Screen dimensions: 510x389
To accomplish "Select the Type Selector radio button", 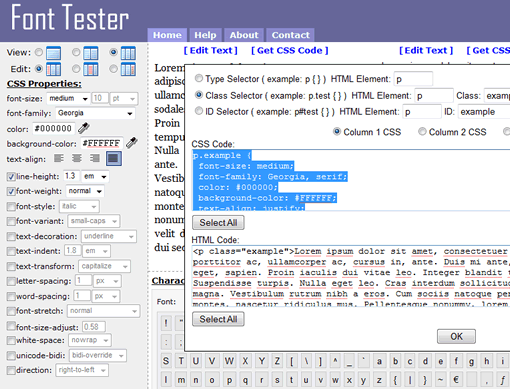I will point(199,78).
